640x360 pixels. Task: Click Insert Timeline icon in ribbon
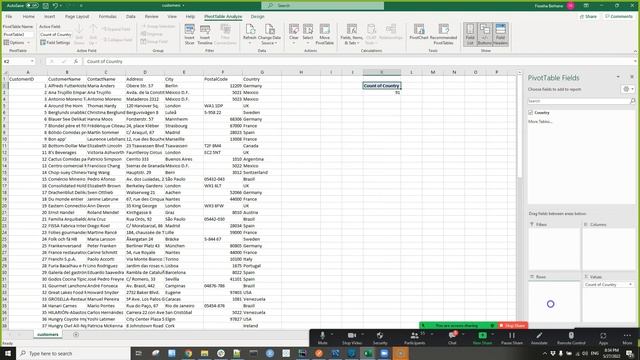(205, 34)
